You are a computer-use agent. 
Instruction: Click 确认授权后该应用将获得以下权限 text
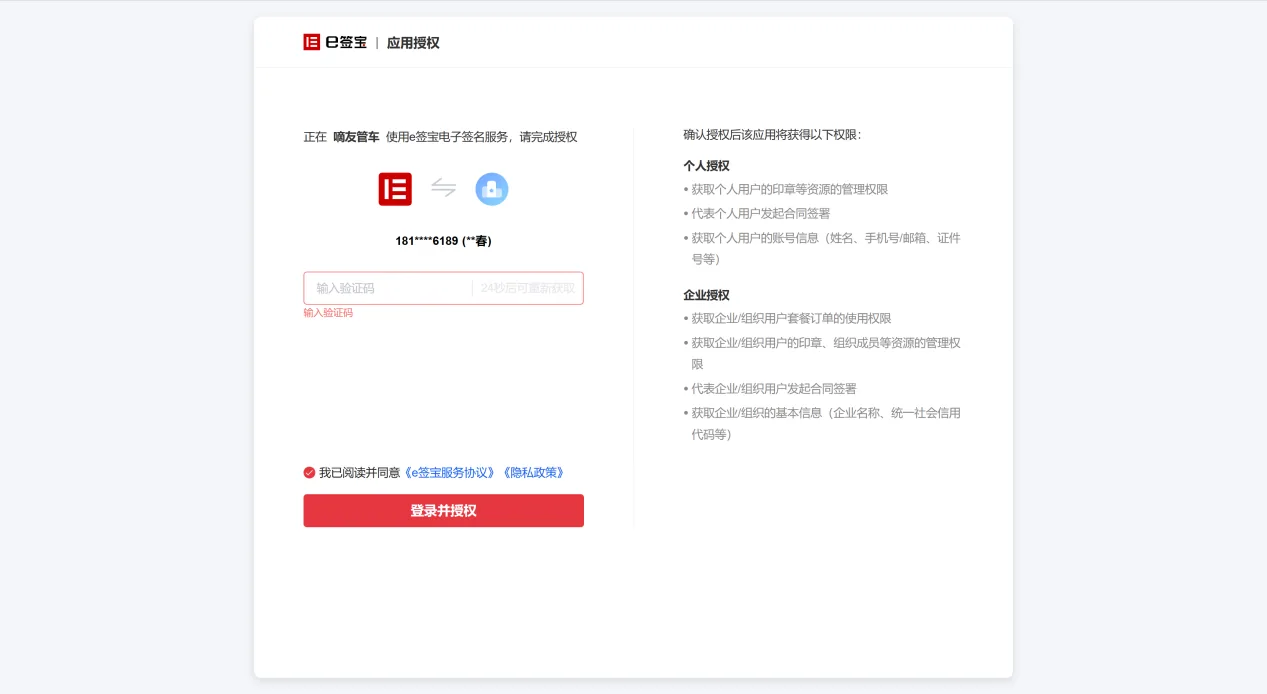772,135
